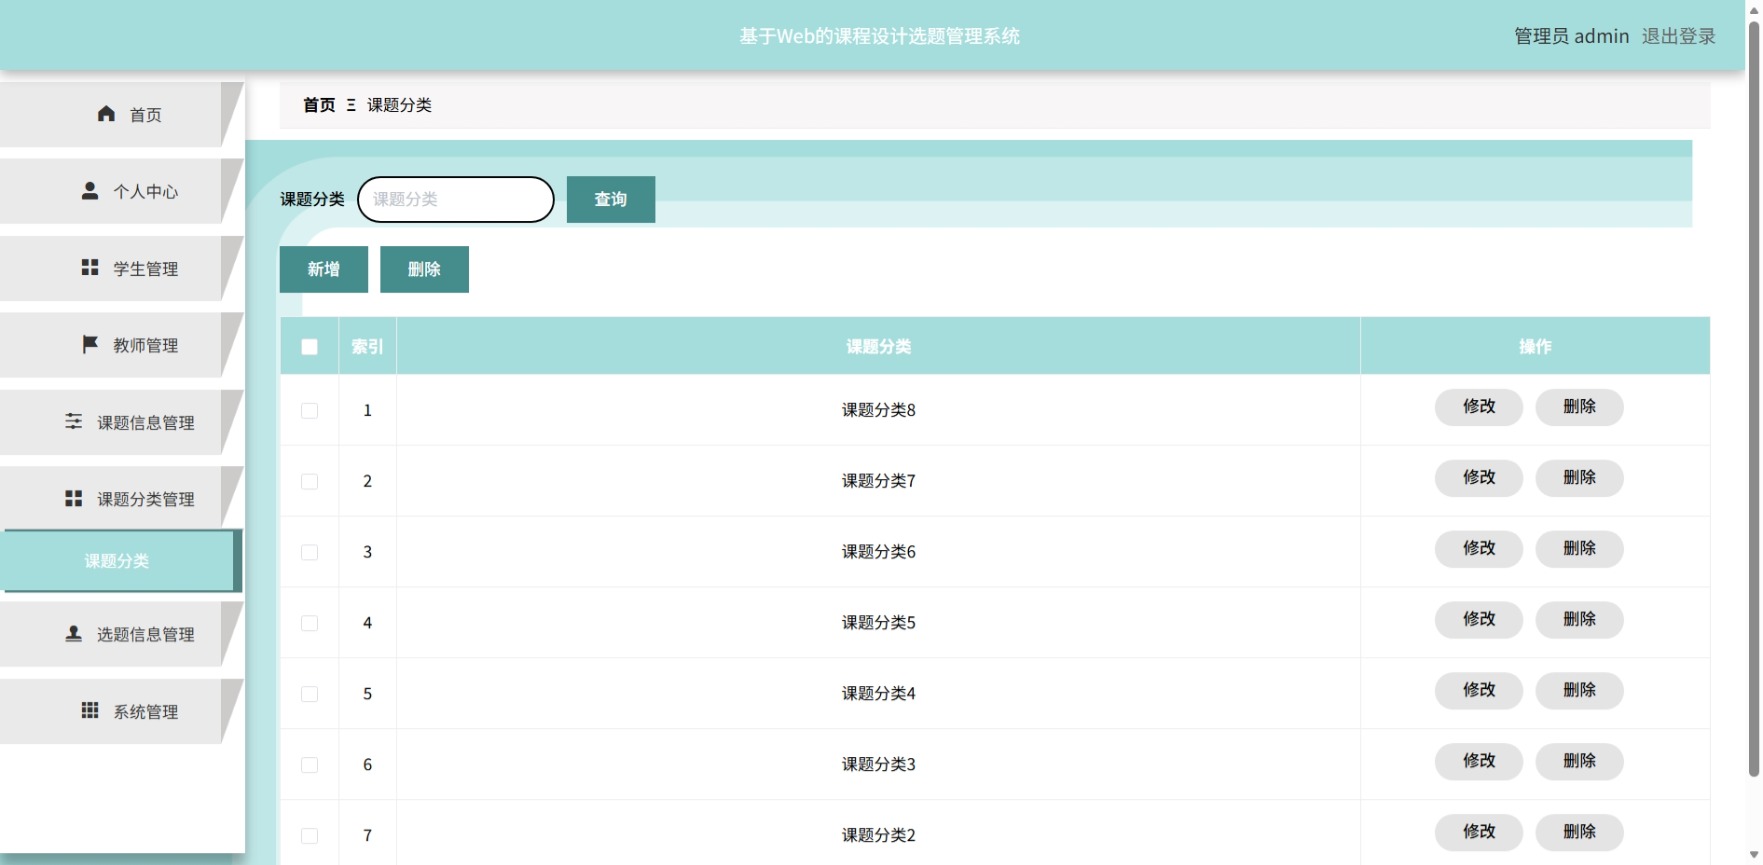1763x865 pixels.
Task: Click 删除 for 课题分类4
Action: click(x=1579, y=691)
